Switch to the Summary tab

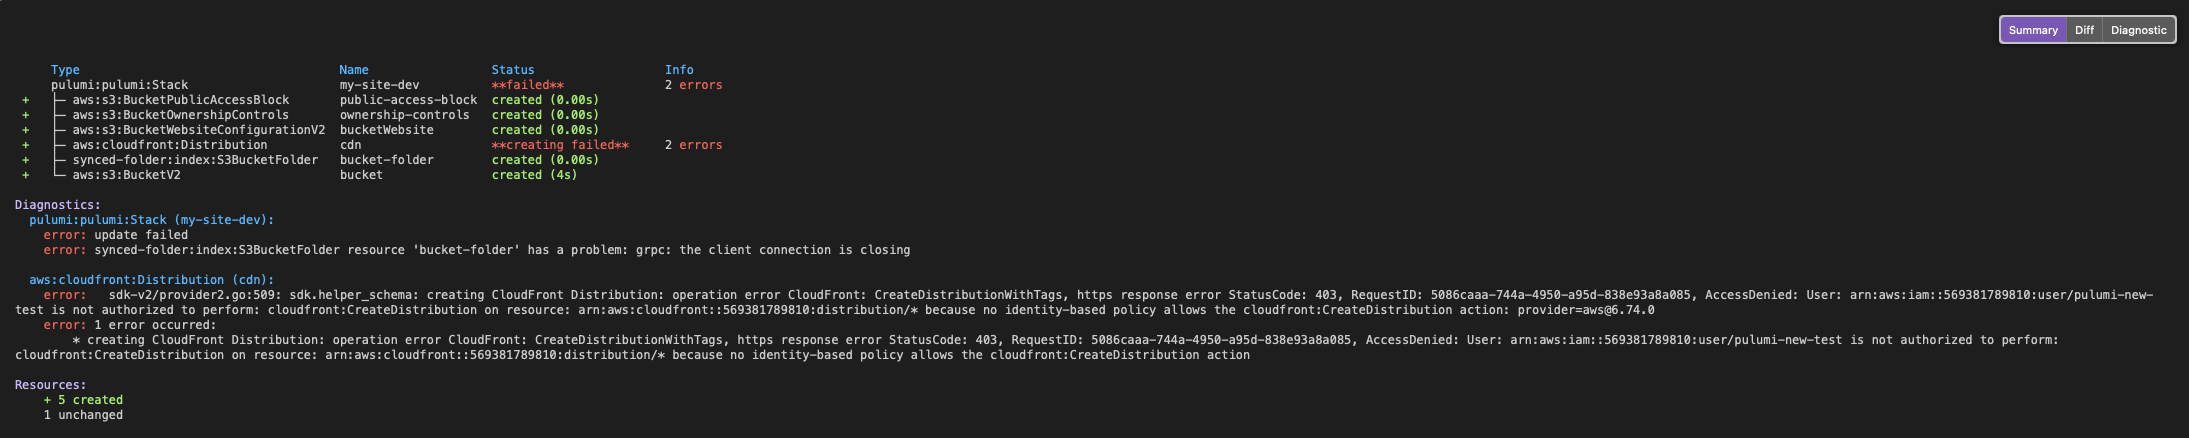2033,30
